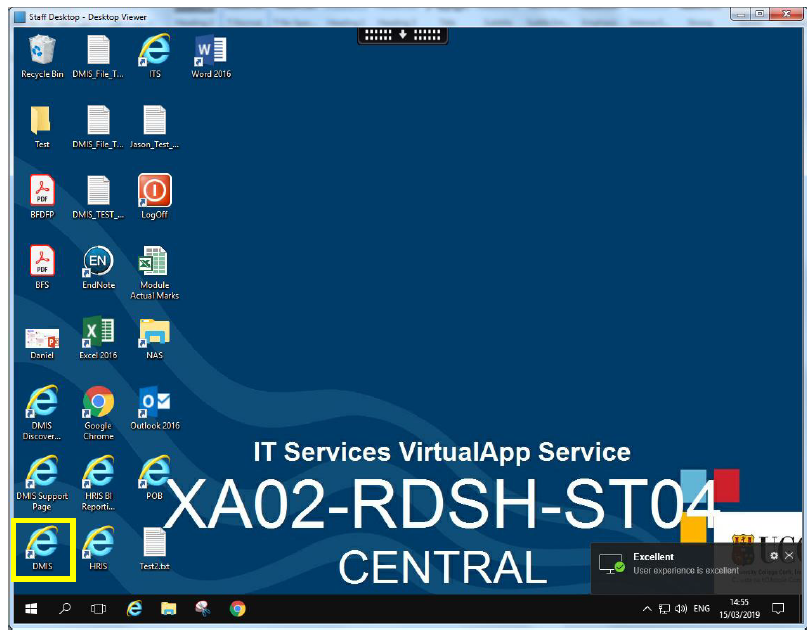Image resolution: width=807 pixels, height=632 pixels.
Task: Show hidden system tray icons
Action: 647,608
